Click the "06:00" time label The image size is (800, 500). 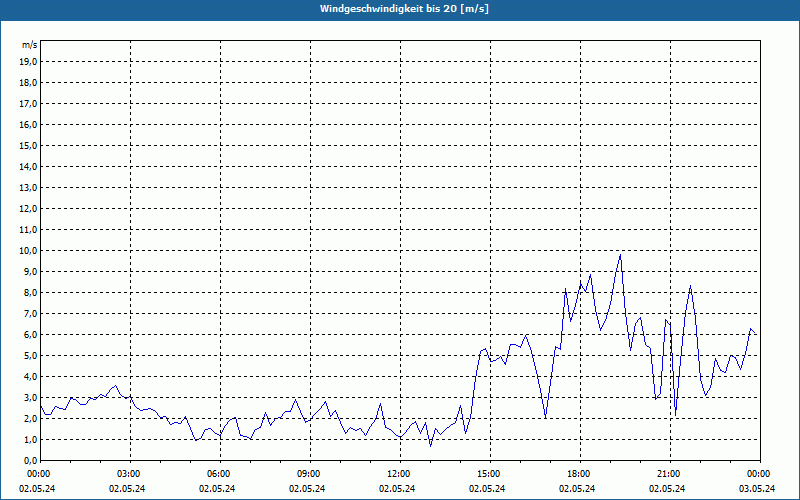[x=218, y=474]
